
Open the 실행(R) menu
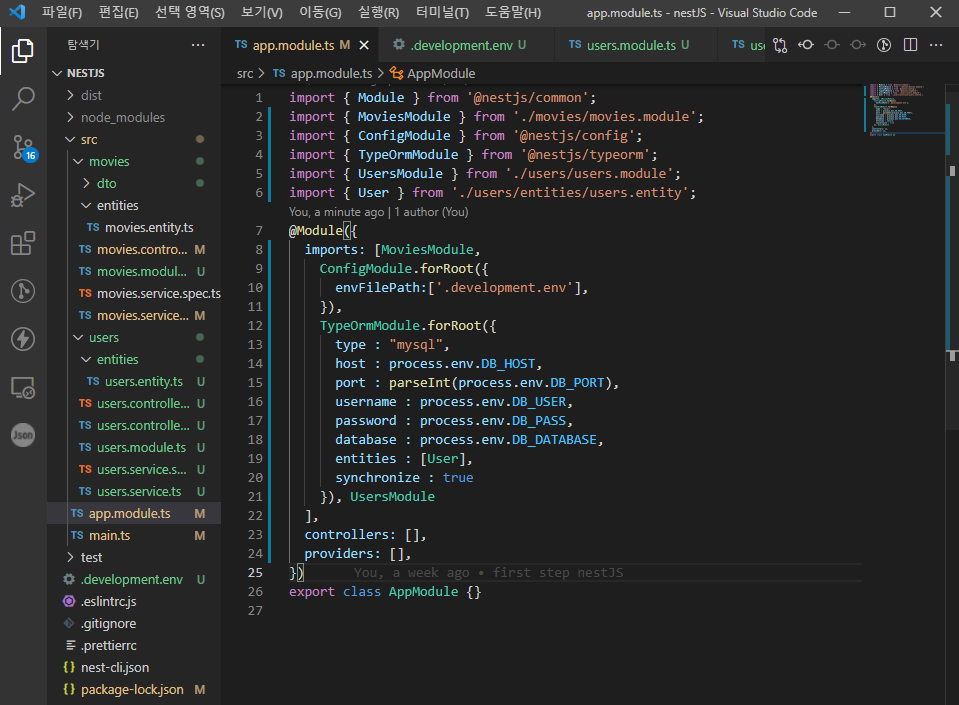[378, 12]
